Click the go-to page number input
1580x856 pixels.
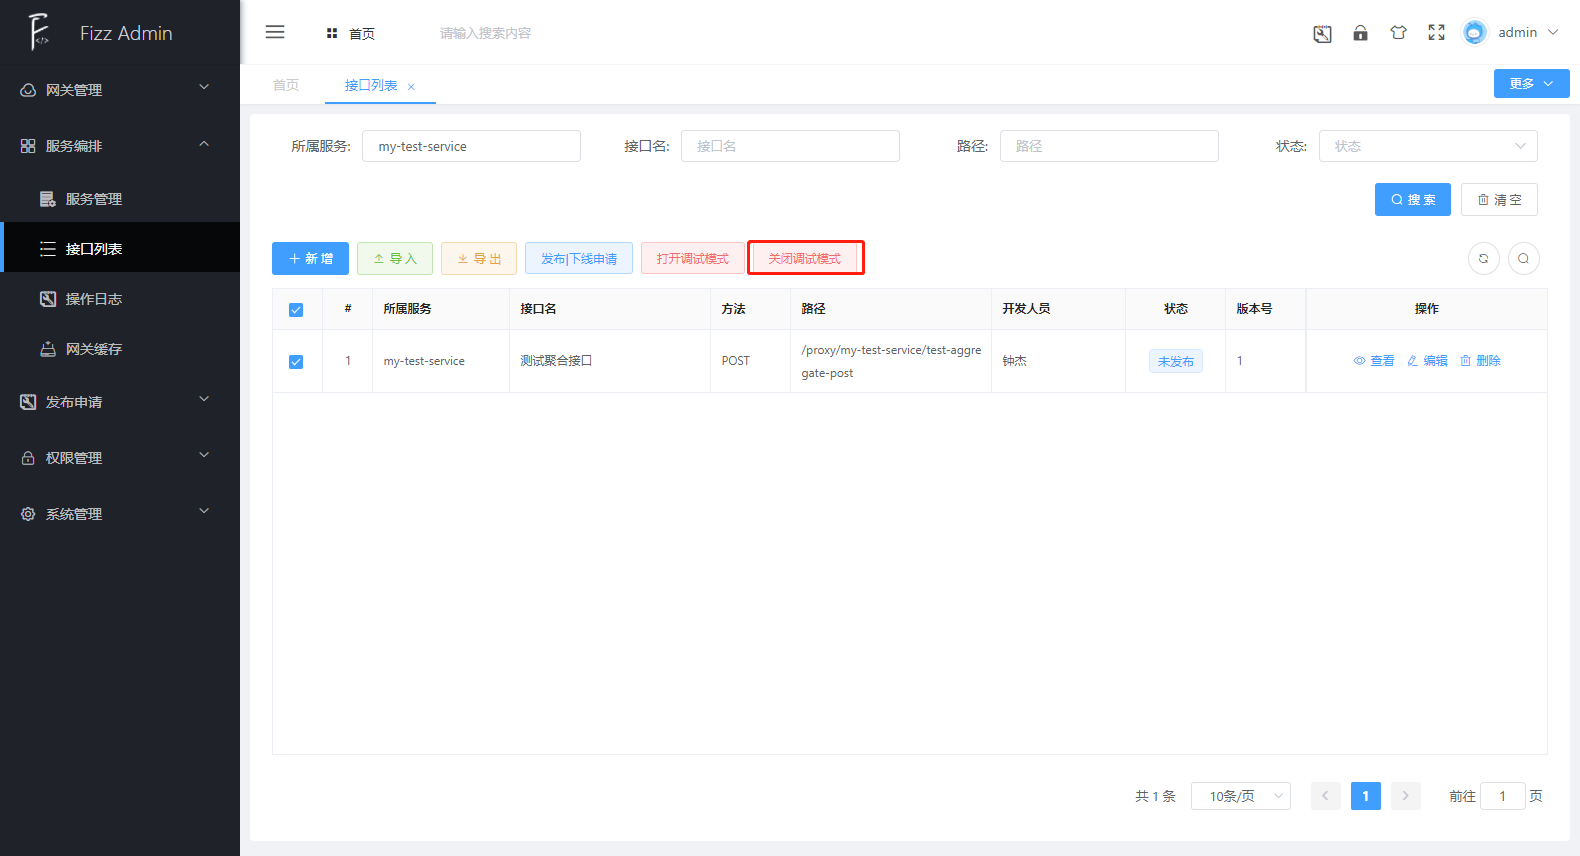pyautogui.click(x=1502, y=796)
